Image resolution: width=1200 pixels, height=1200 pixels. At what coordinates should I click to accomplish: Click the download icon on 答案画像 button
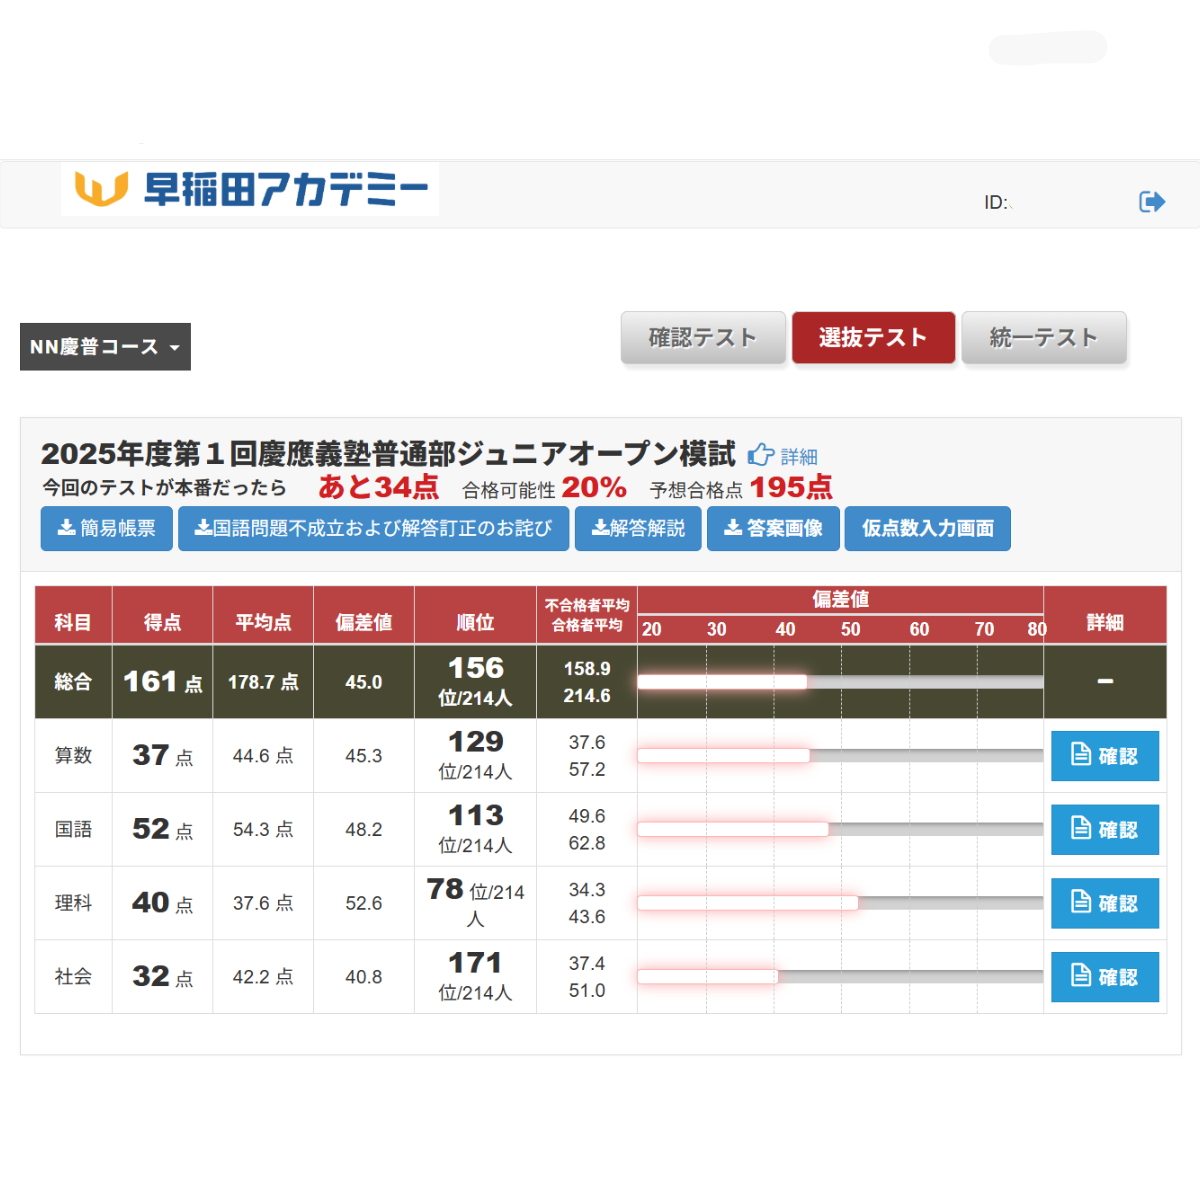click(732, 529)
